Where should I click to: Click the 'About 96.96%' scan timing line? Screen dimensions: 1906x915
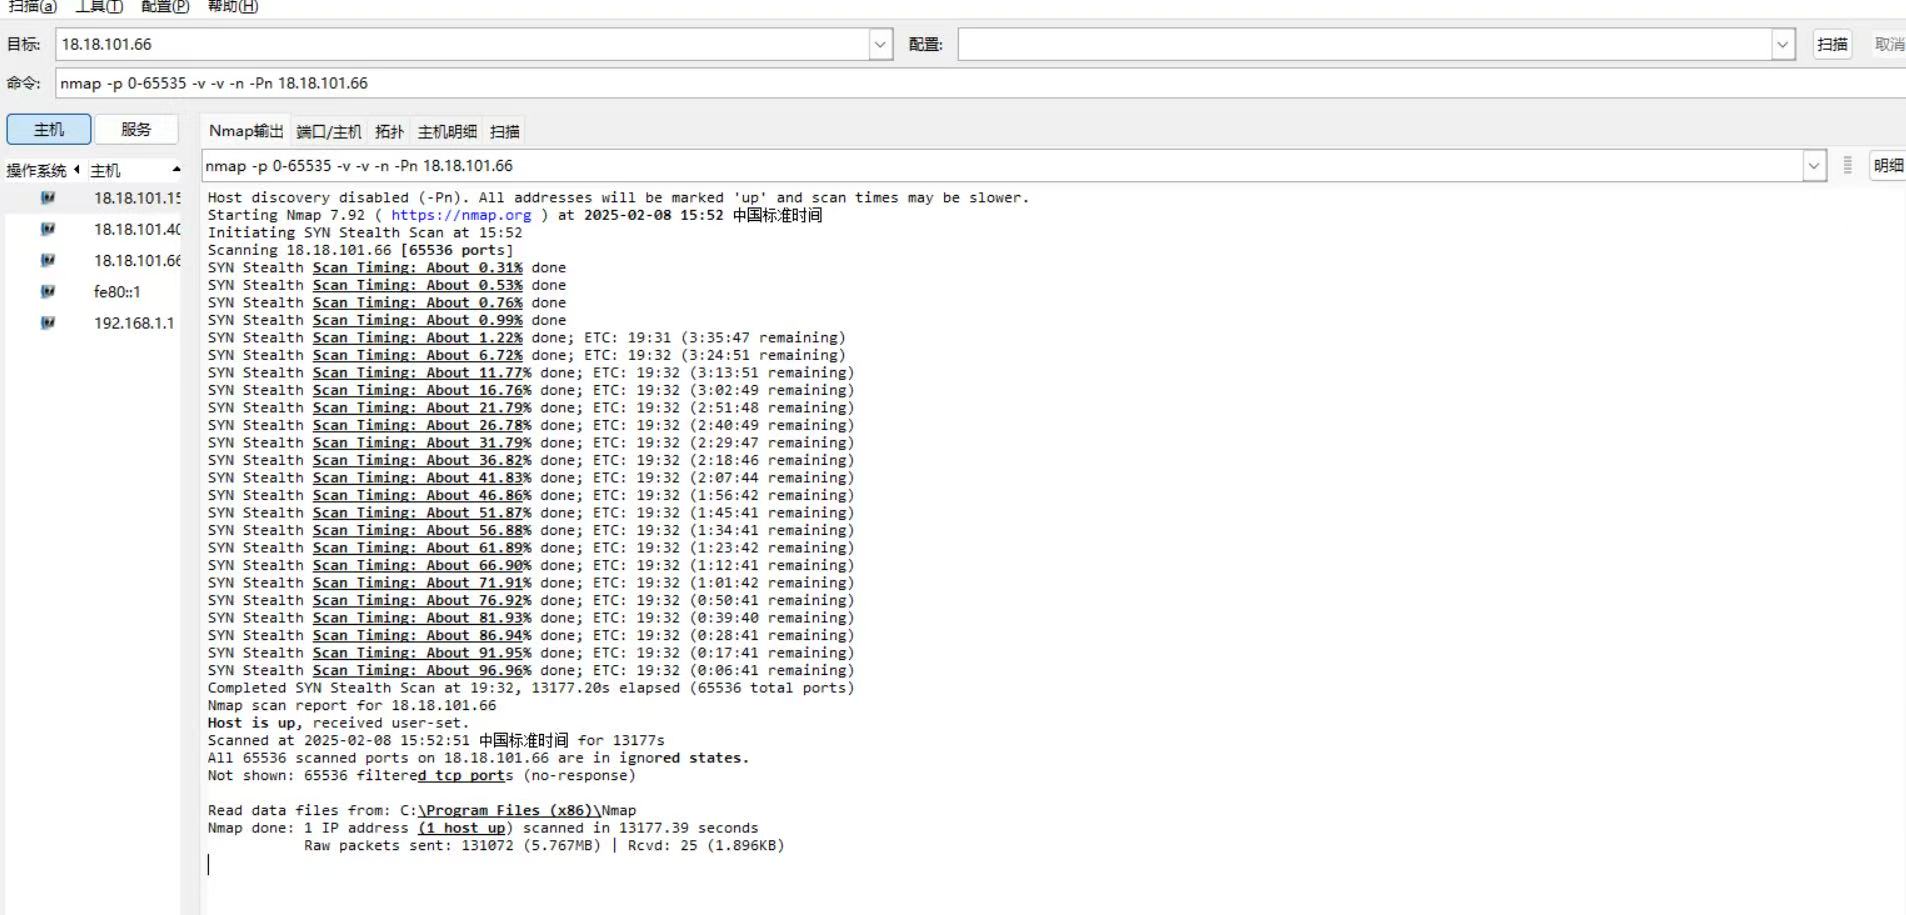coord(531,671)
